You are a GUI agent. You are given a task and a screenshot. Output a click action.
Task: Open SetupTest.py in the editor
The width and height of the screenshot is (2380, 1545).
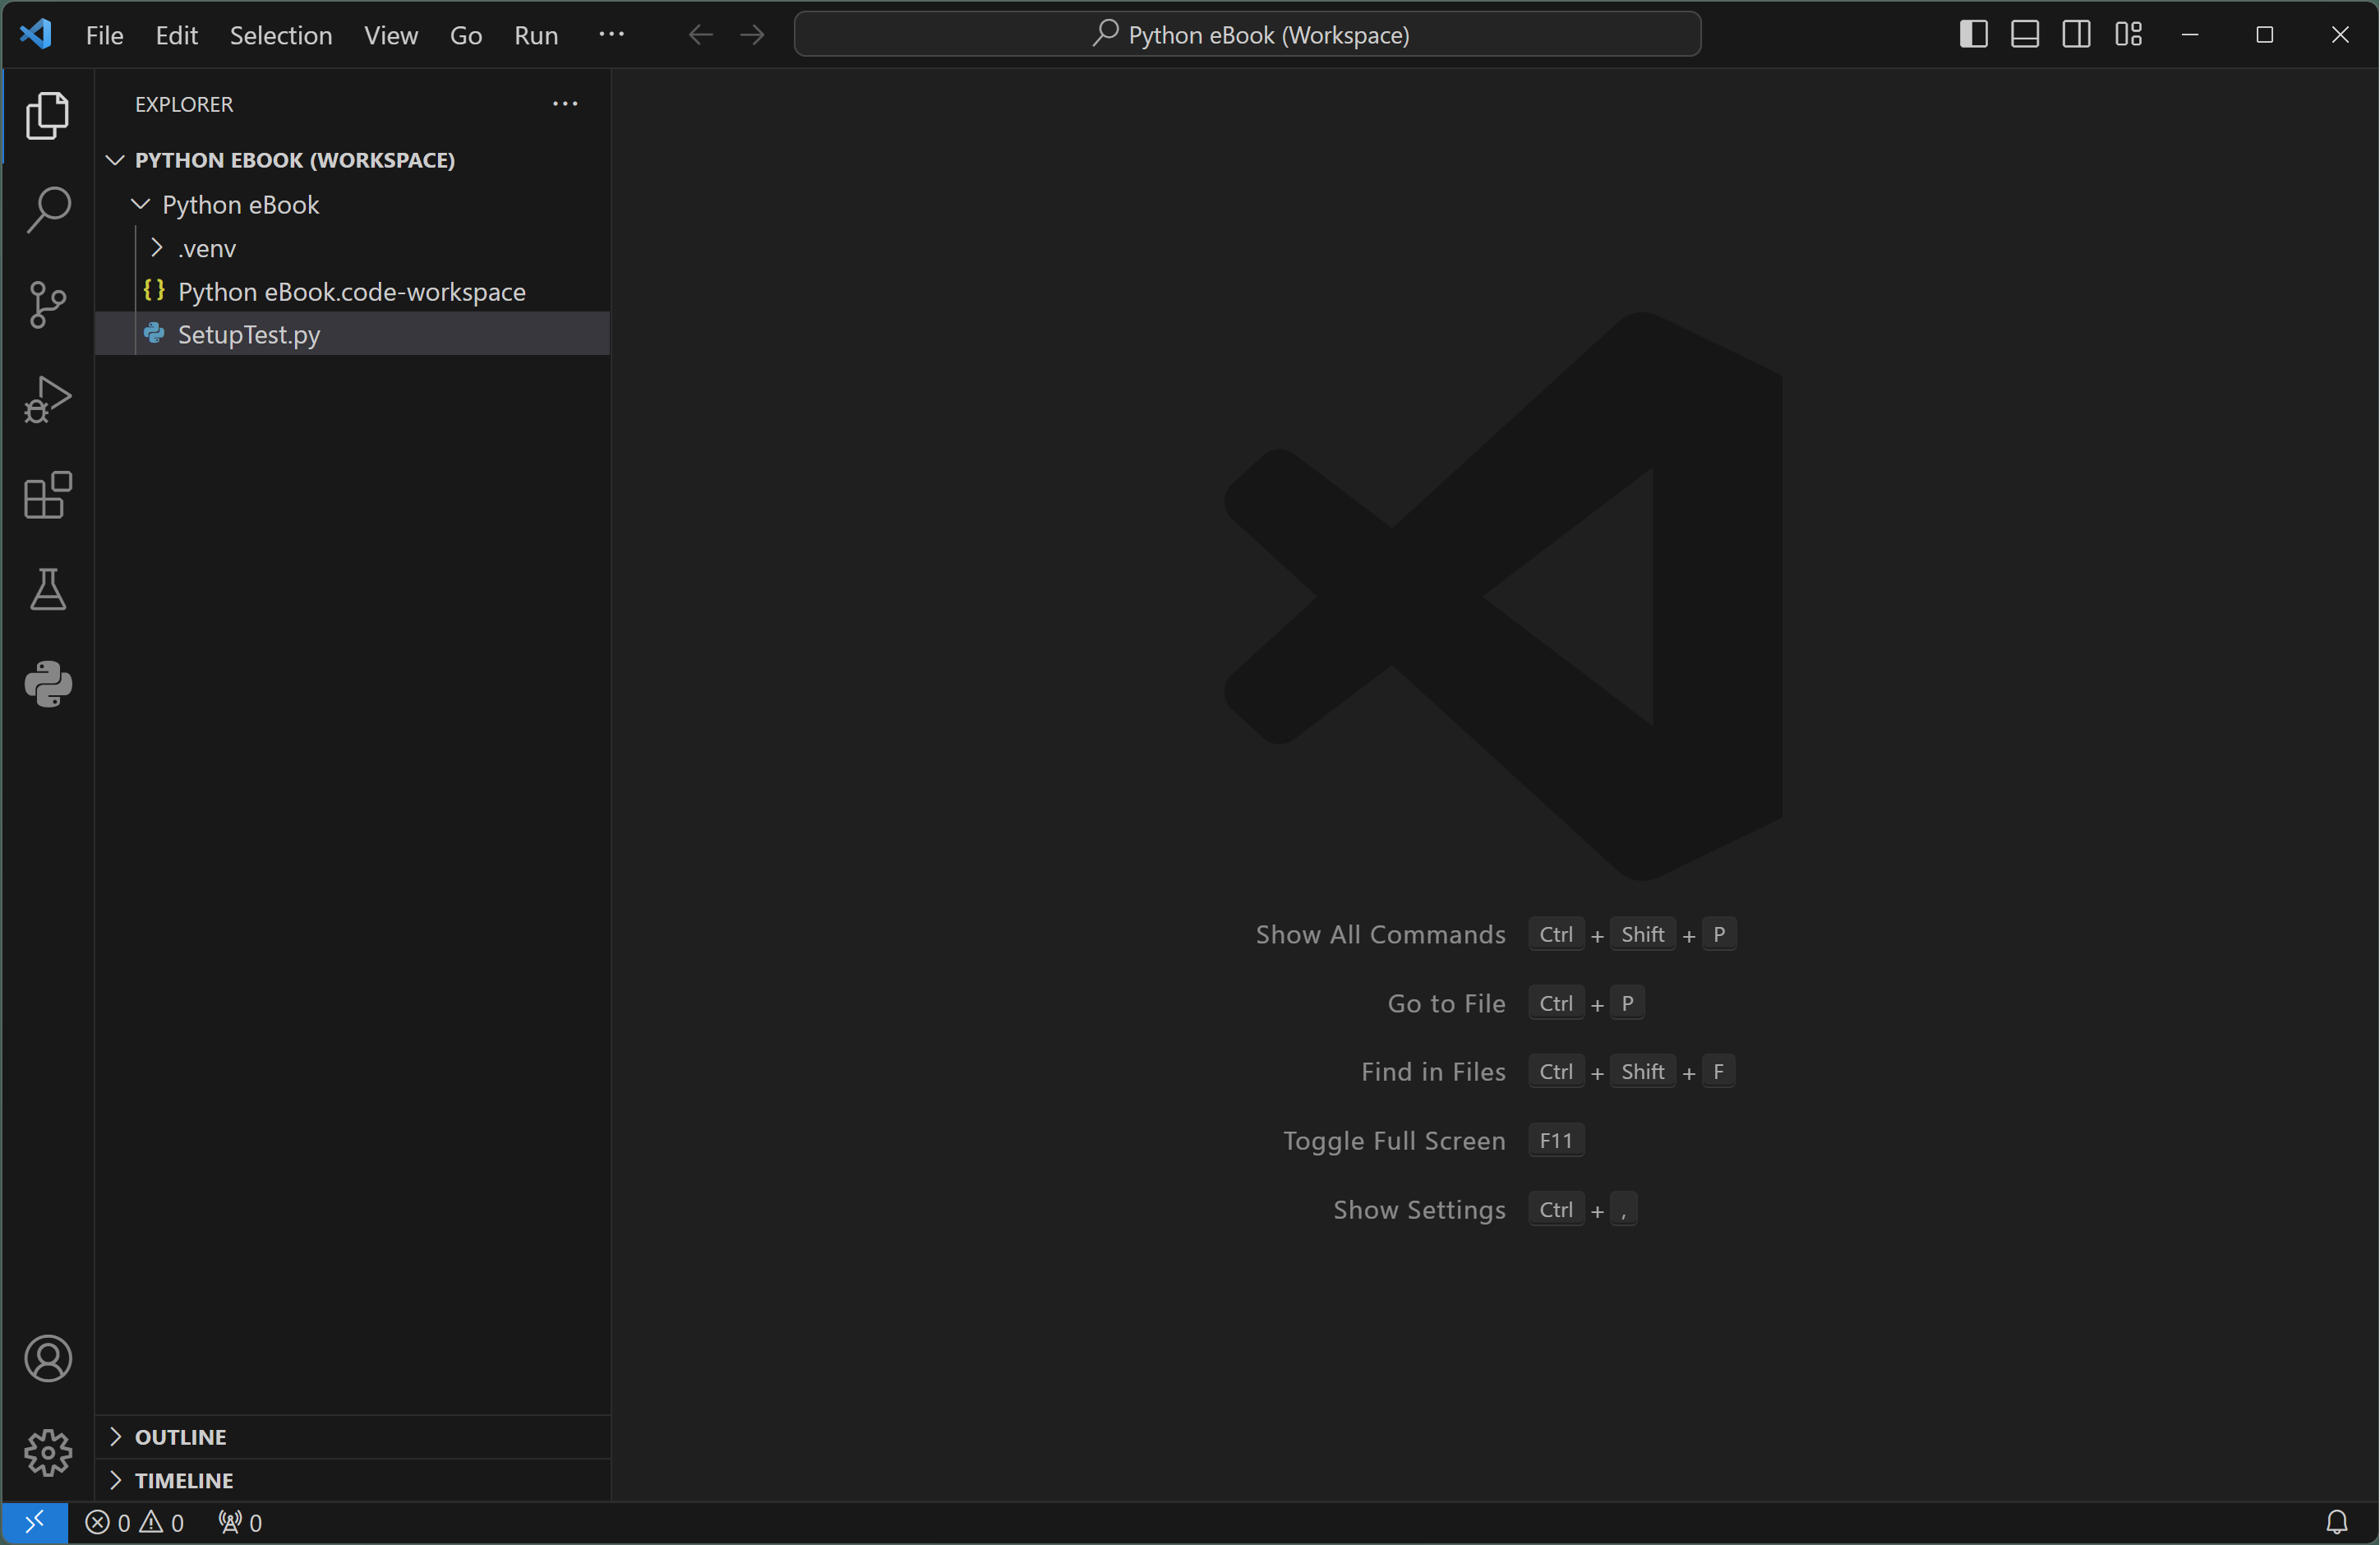(x=353, y=334)
